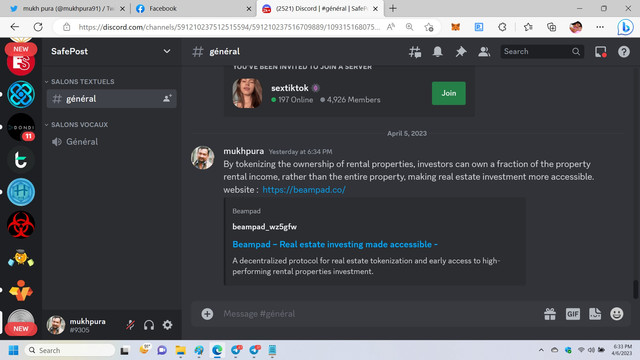Open the Nitro gift icon
Screen dimensions: 640x360
550,313
